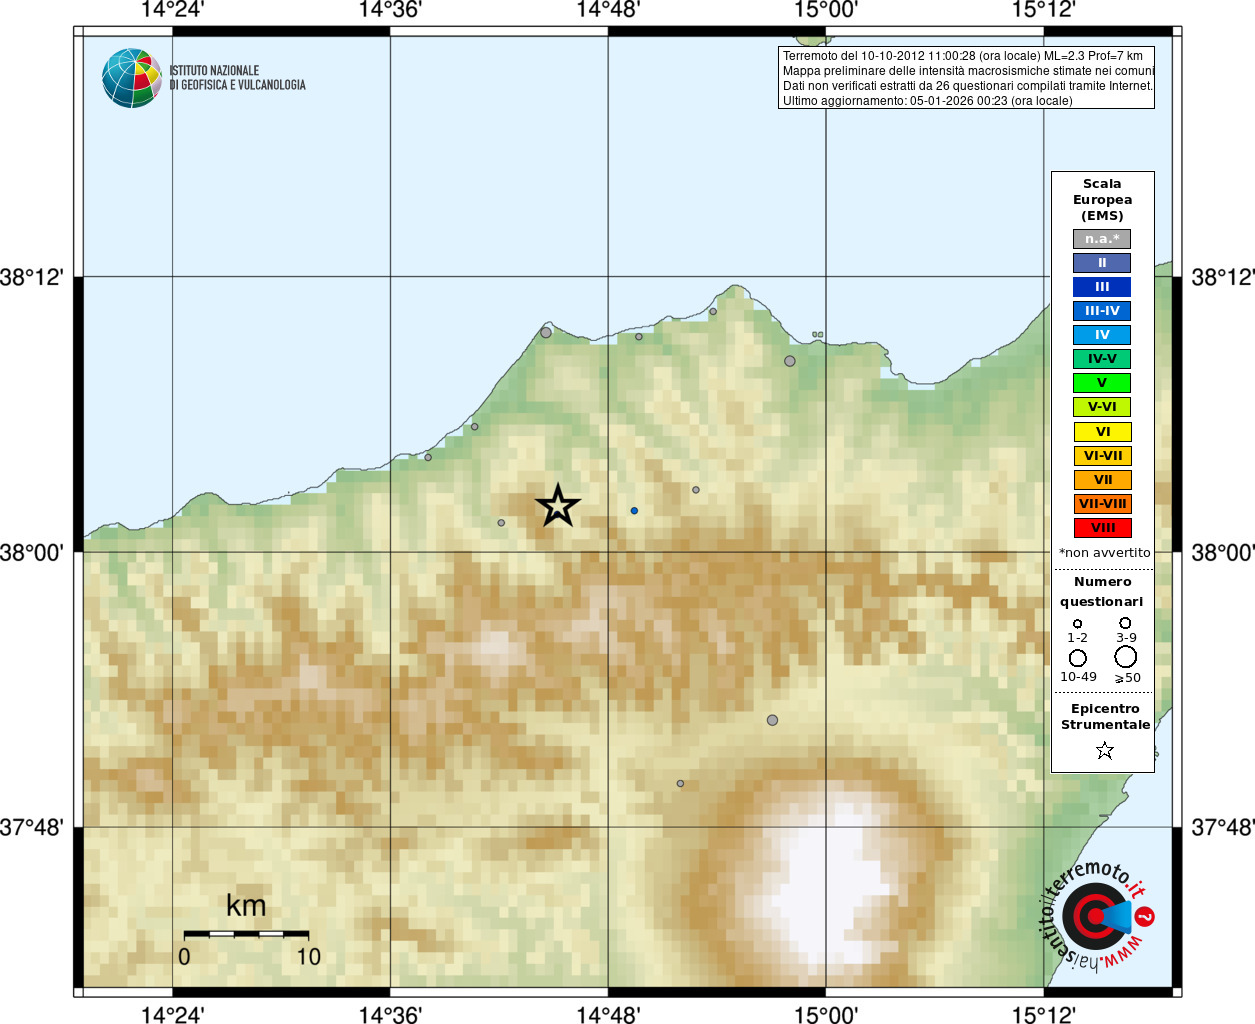
Task: Click the '10' label under the scale bar
Action: coord(309,957)
